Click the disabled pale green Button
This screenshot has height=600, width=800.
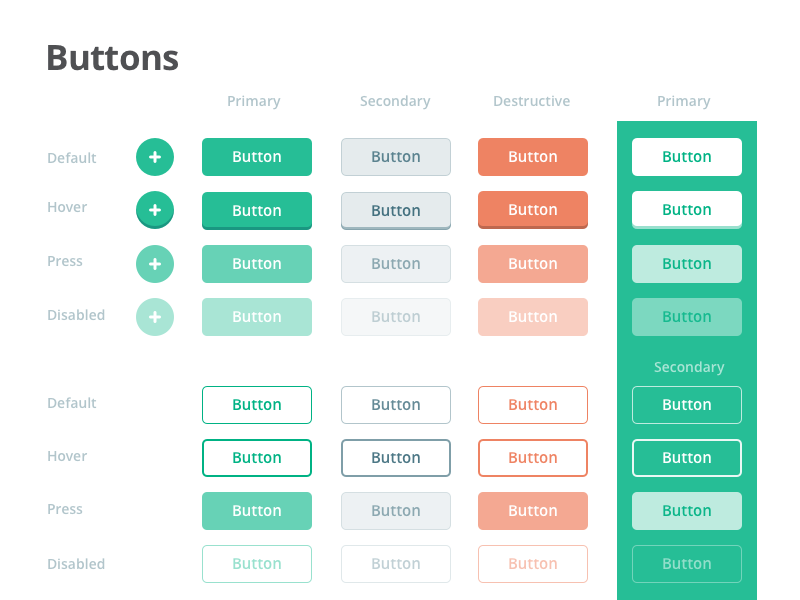pos(256,317)
